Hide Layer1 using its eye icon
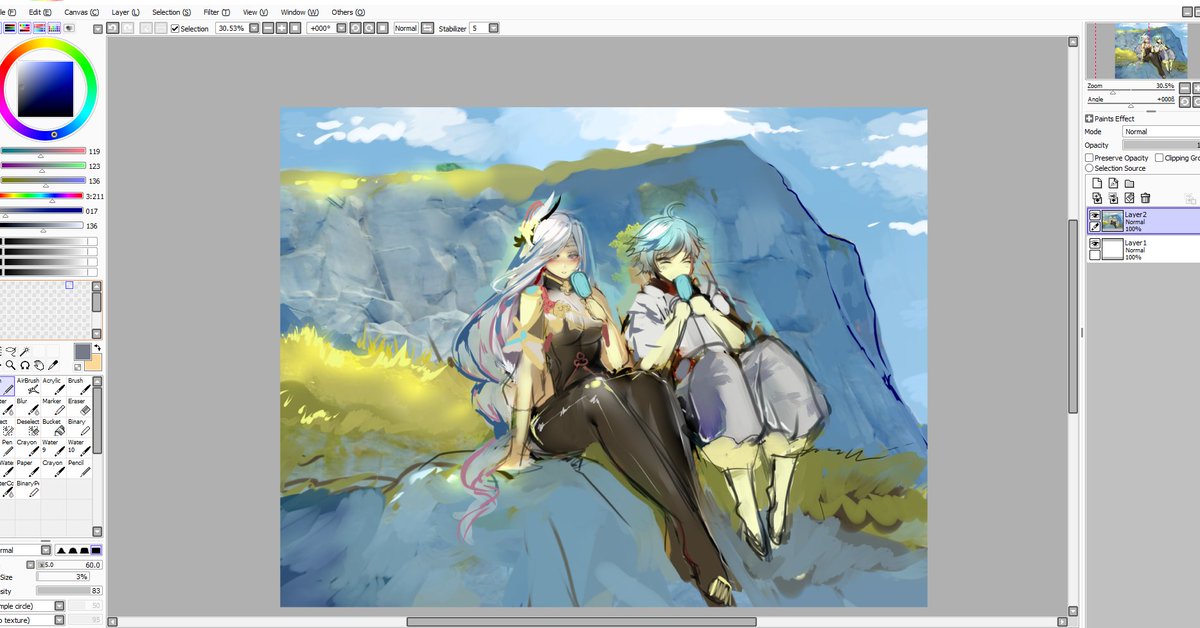 click(1095, 244)
